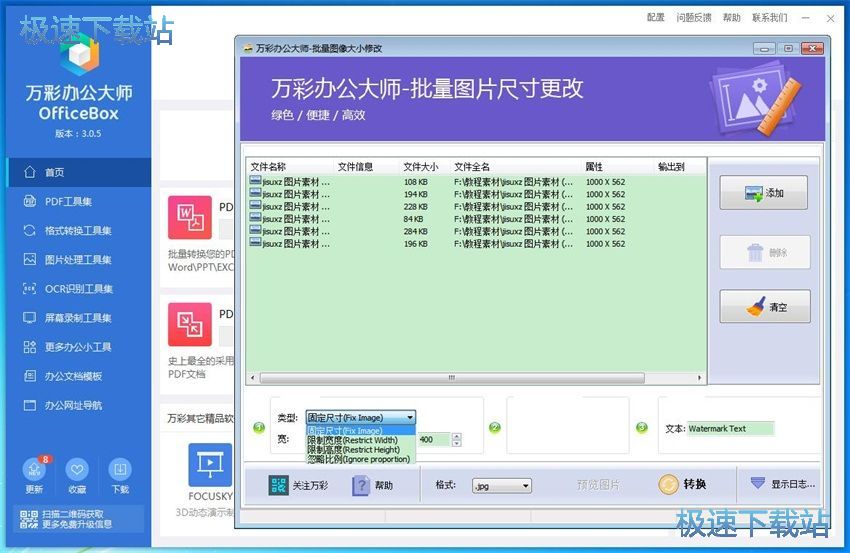Click the QR code upgrade info banner
This screenshot has height=553, width=850.
(x=79, y=519)
